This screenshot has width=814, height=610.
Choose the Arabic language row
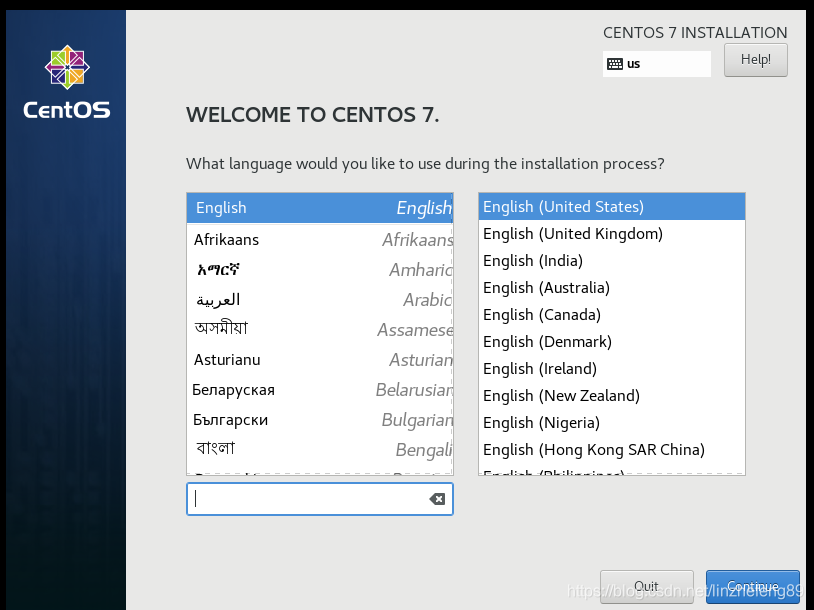320,300
